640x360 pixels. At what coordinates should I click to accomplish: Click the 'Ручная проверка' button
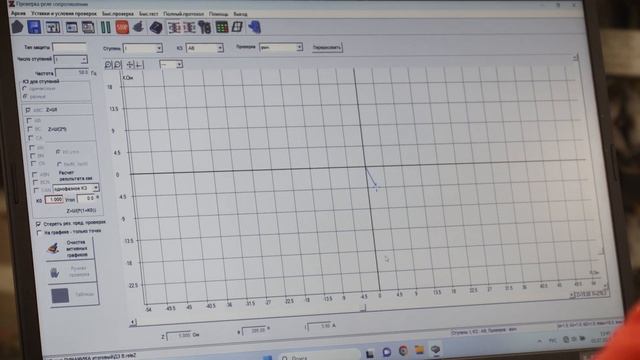point(71,272)
